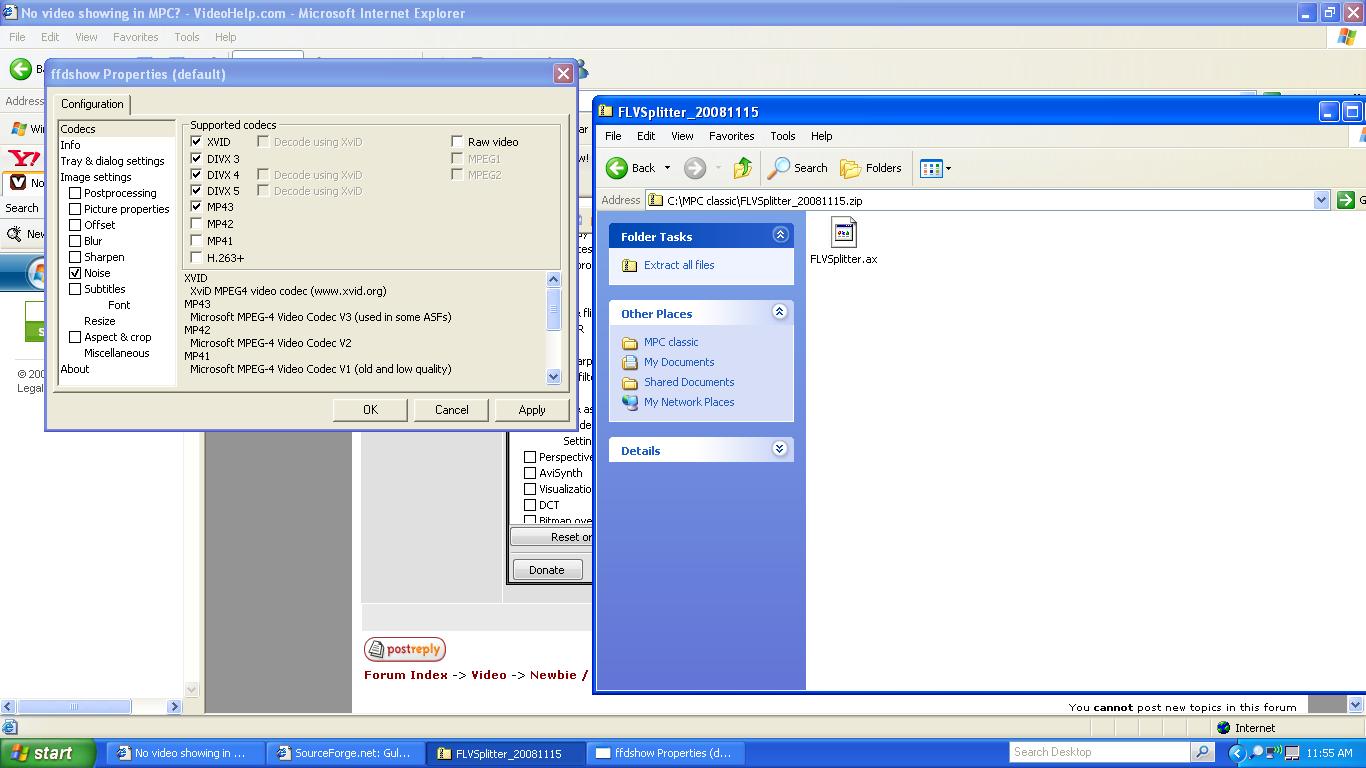
Task: Click codec description list scroll-down arrow
Action: coord(554,377)
